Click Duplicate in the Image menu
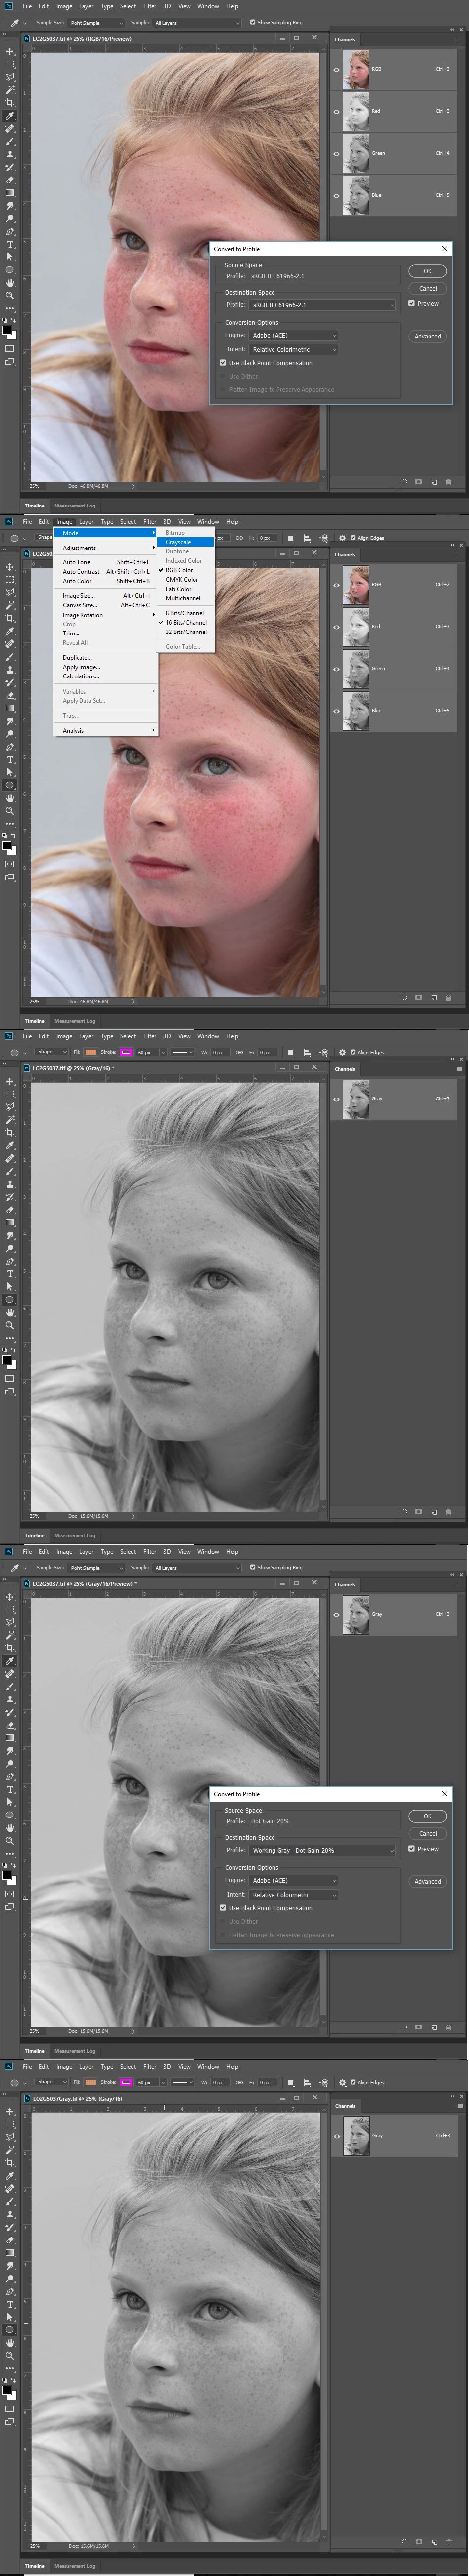This screenshot has height=2576, width=469. pos(106,658)
